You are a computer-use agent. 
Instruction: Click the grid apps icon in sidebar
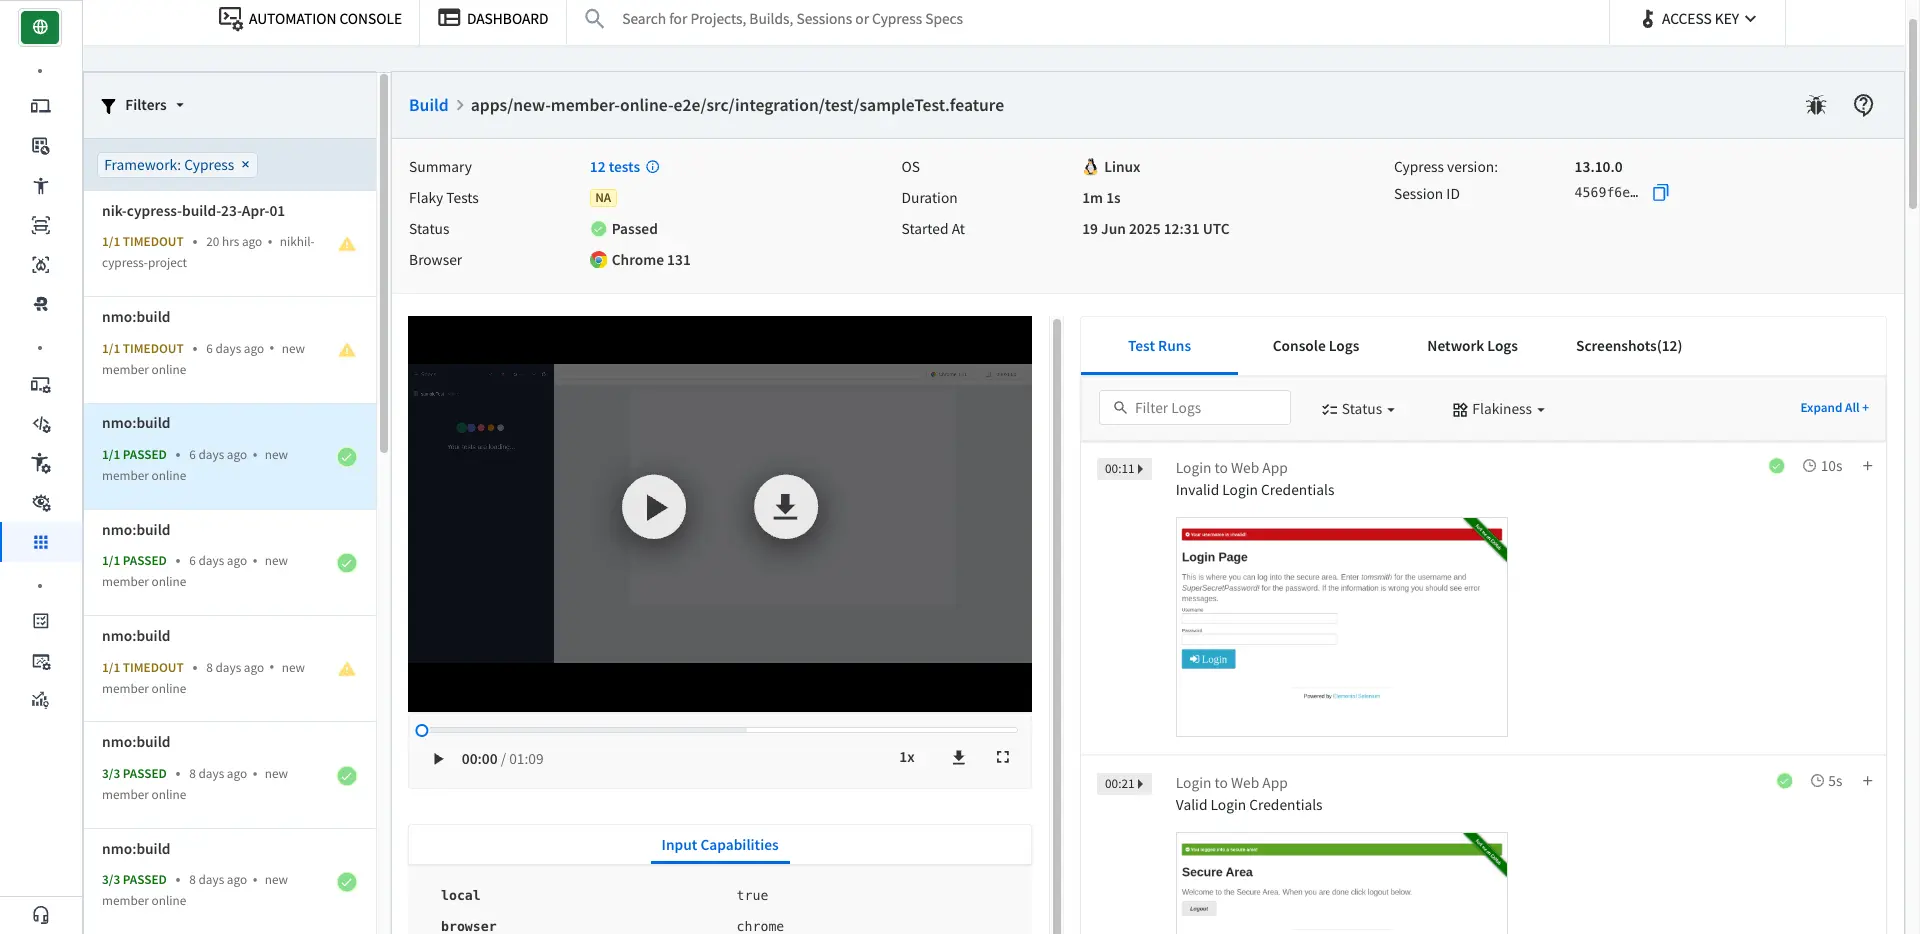point(41,542)
